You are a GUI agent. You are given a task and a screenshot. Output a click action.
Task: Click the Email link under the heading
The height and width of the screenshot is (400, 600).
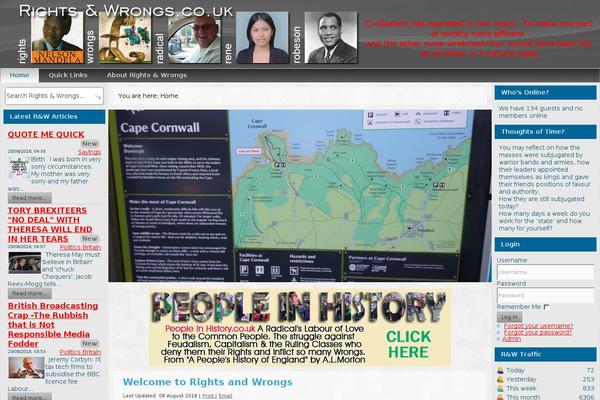tap(225, 396)
